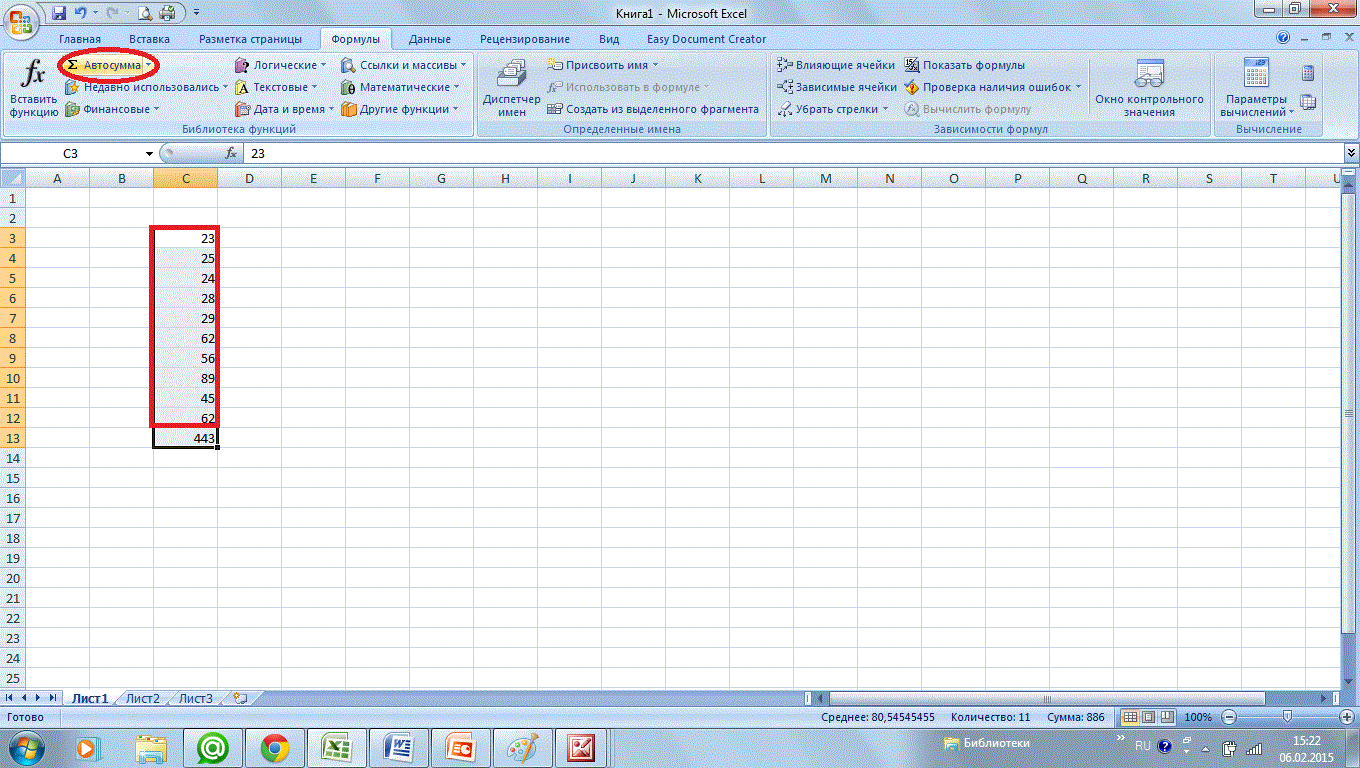Viewport: 1360px width, 768px height.
Task: Open the Mail.Ru Agent taskbar icon
Action: 213,746
